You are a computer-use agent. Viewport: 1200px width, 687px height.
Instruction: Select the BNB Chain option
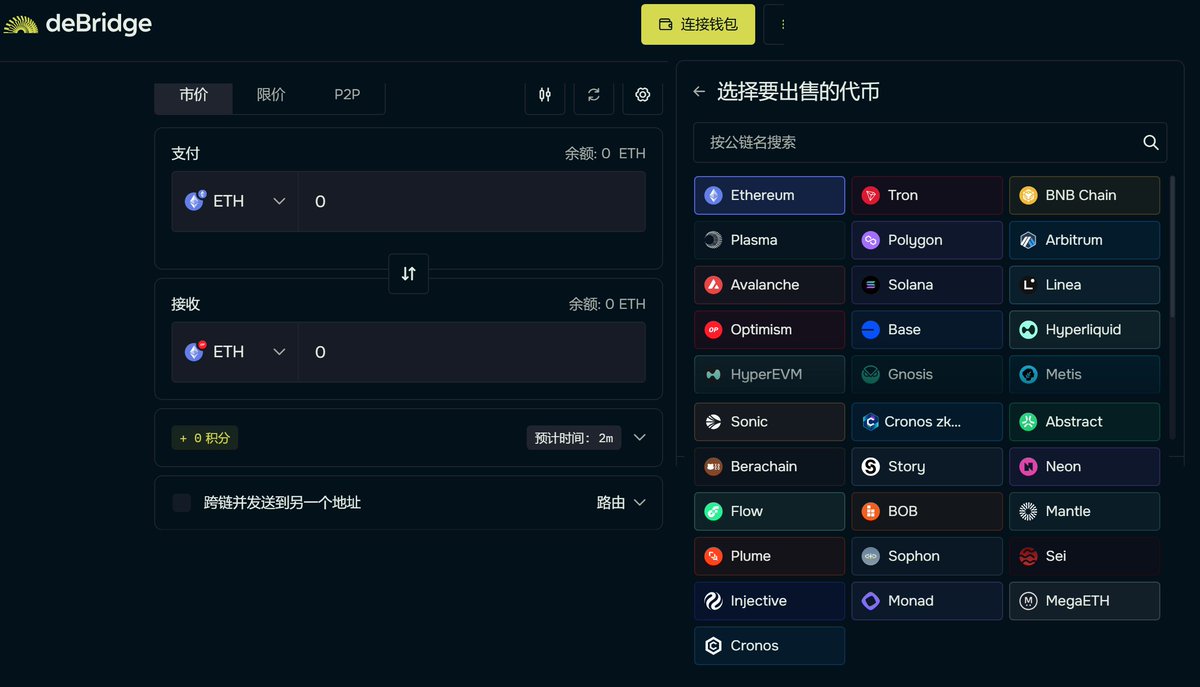click(1084, 195)
